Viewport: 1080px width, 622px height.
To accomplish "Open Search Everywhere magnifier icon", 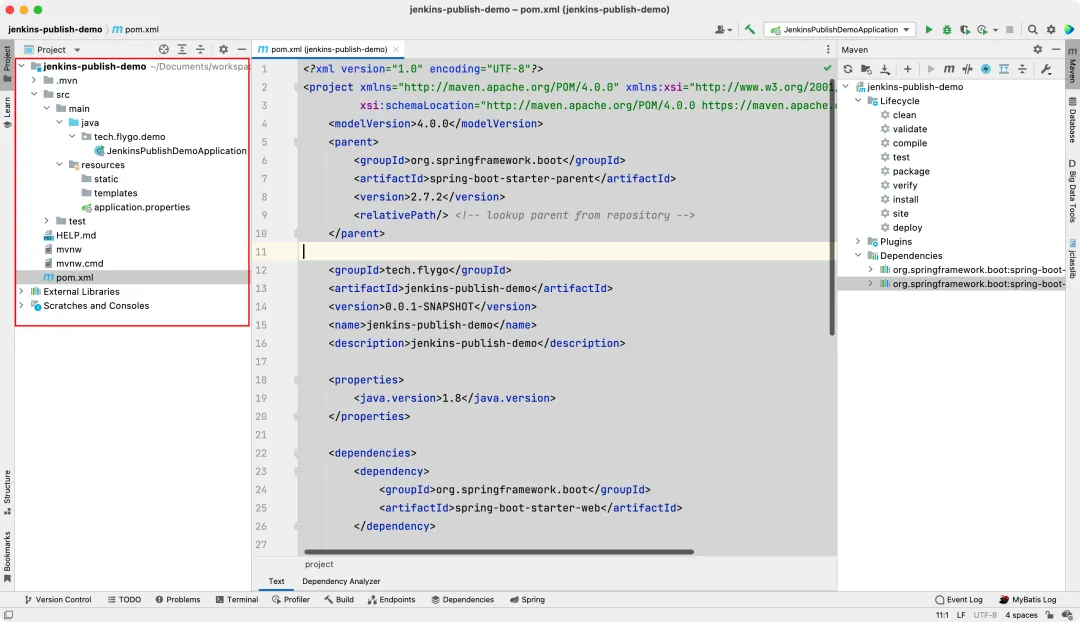I will click(x=1032, y=30).
